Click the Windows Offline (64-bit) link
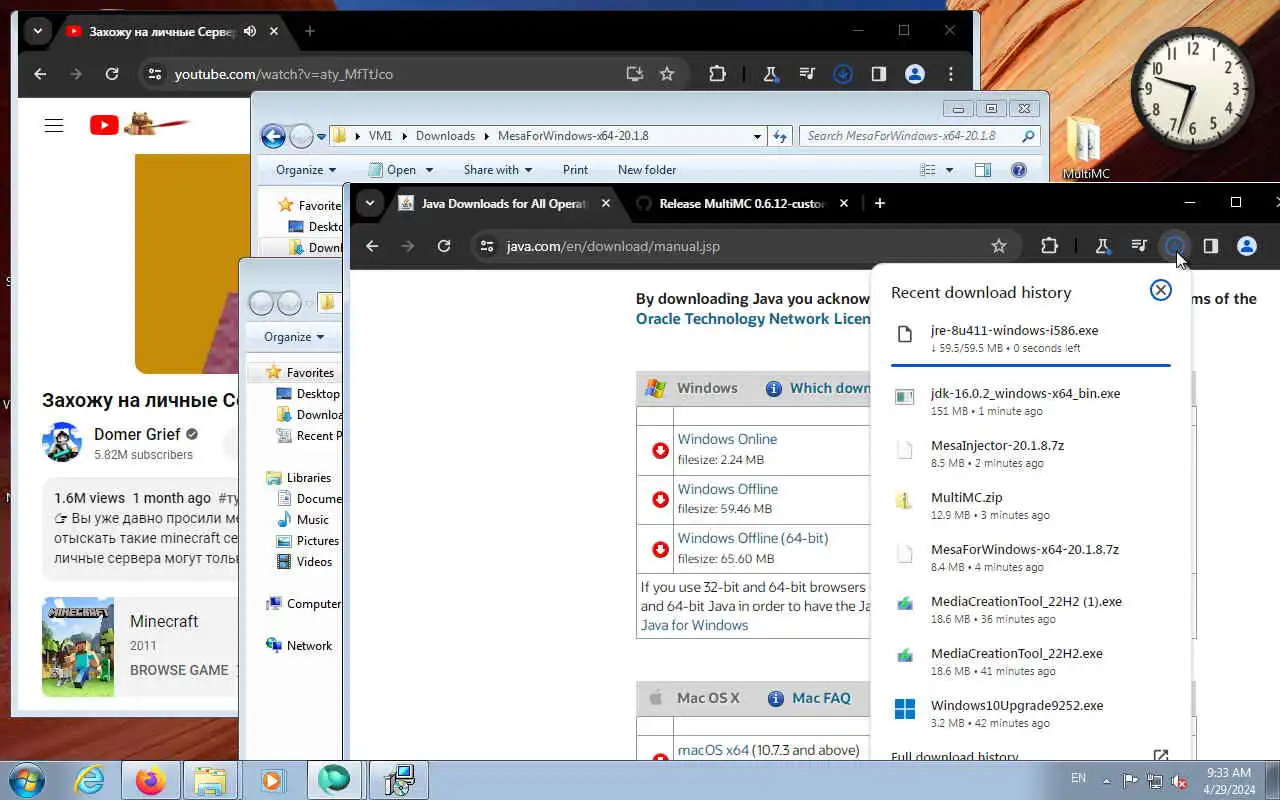This screenshot has height=800, width=1280. [753, 538]
